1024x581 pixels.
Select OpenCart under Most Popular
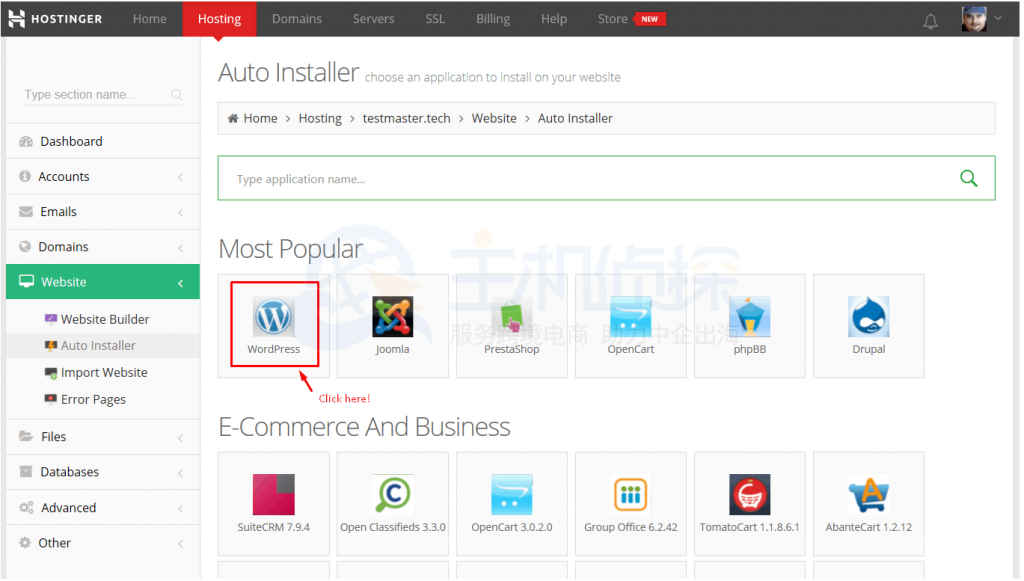point(630,317)
